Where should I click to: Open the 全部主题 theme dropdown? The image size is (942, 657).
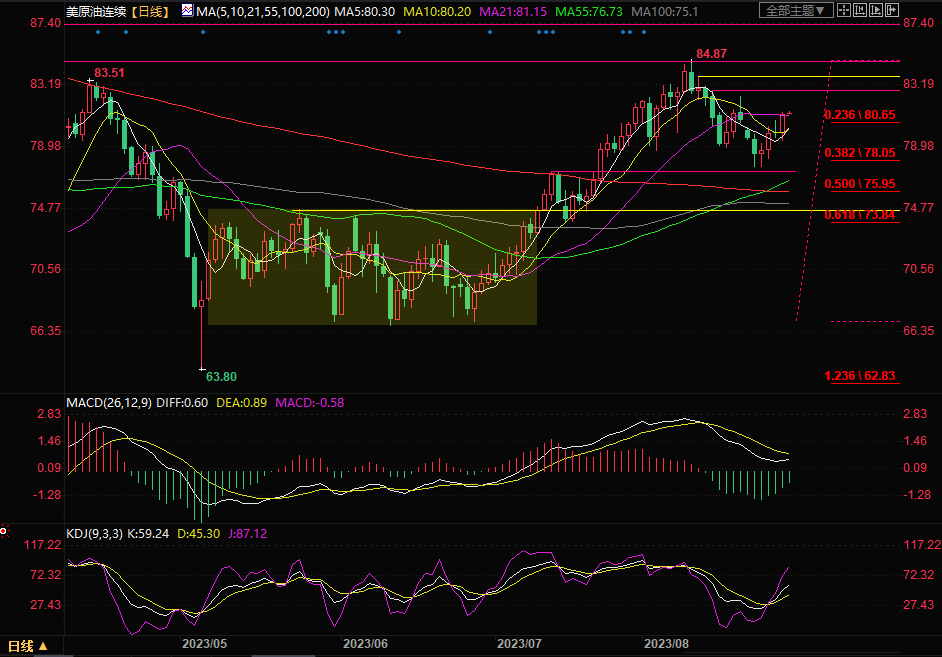pyautogui.click(x=795, y=11)
